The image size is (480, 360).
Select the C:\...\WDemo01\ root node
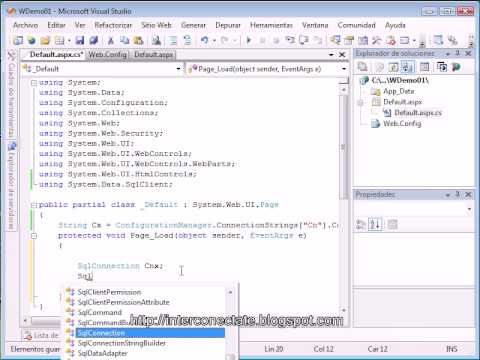400,80
